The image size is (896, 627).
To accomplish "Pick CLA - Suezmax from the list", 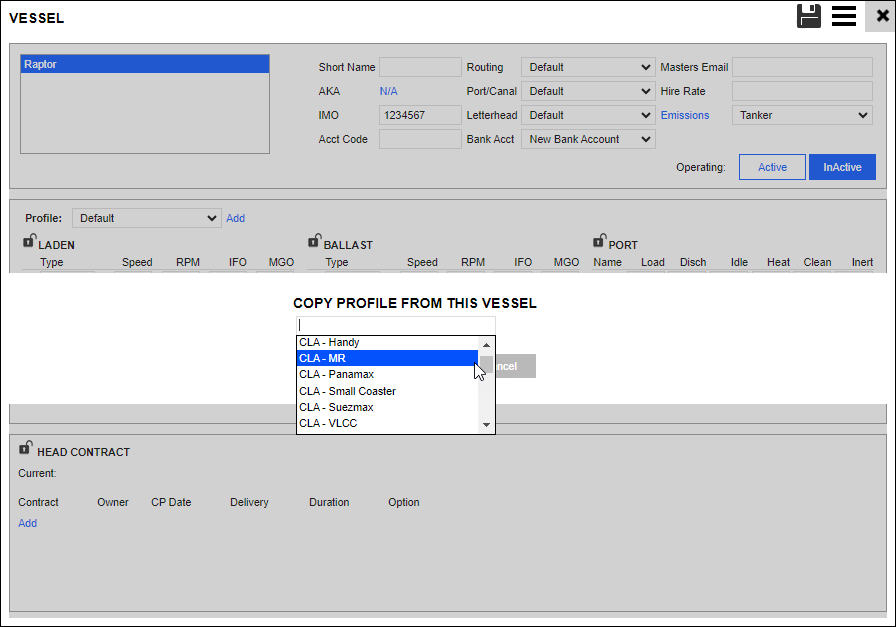I will pos(387,407).
